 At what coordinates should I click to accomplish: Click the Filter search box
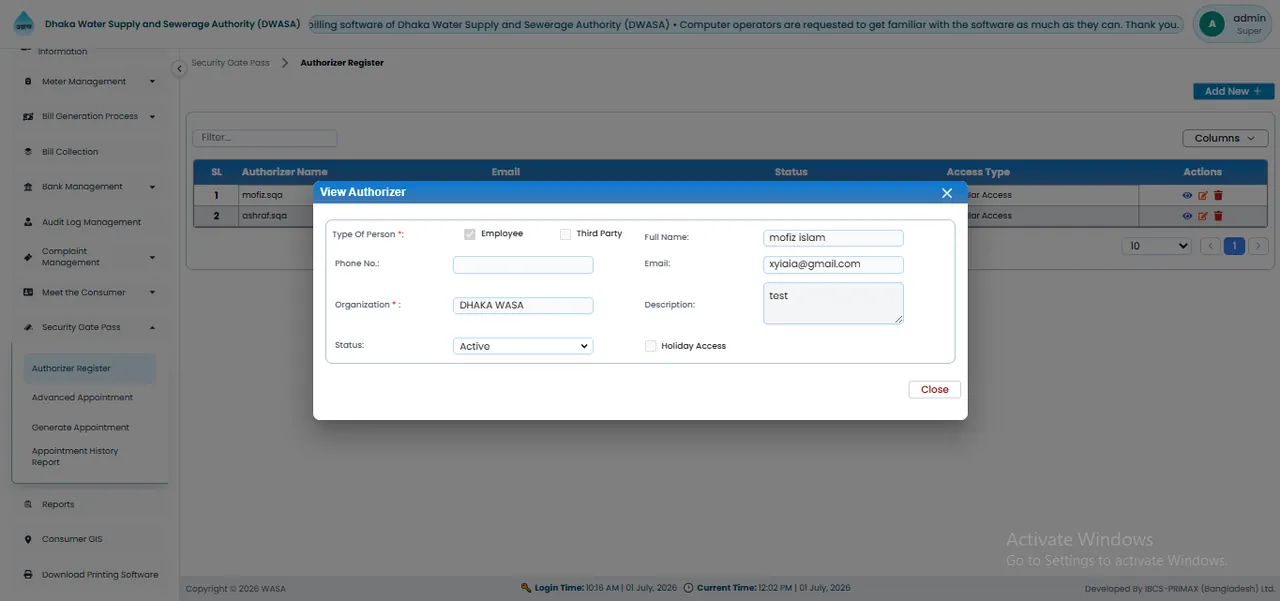265,138
